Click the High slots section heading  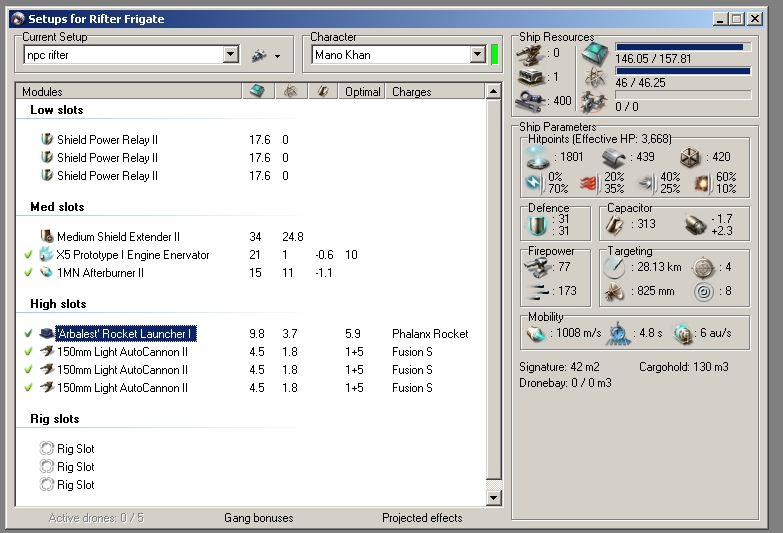pos(58,304)
